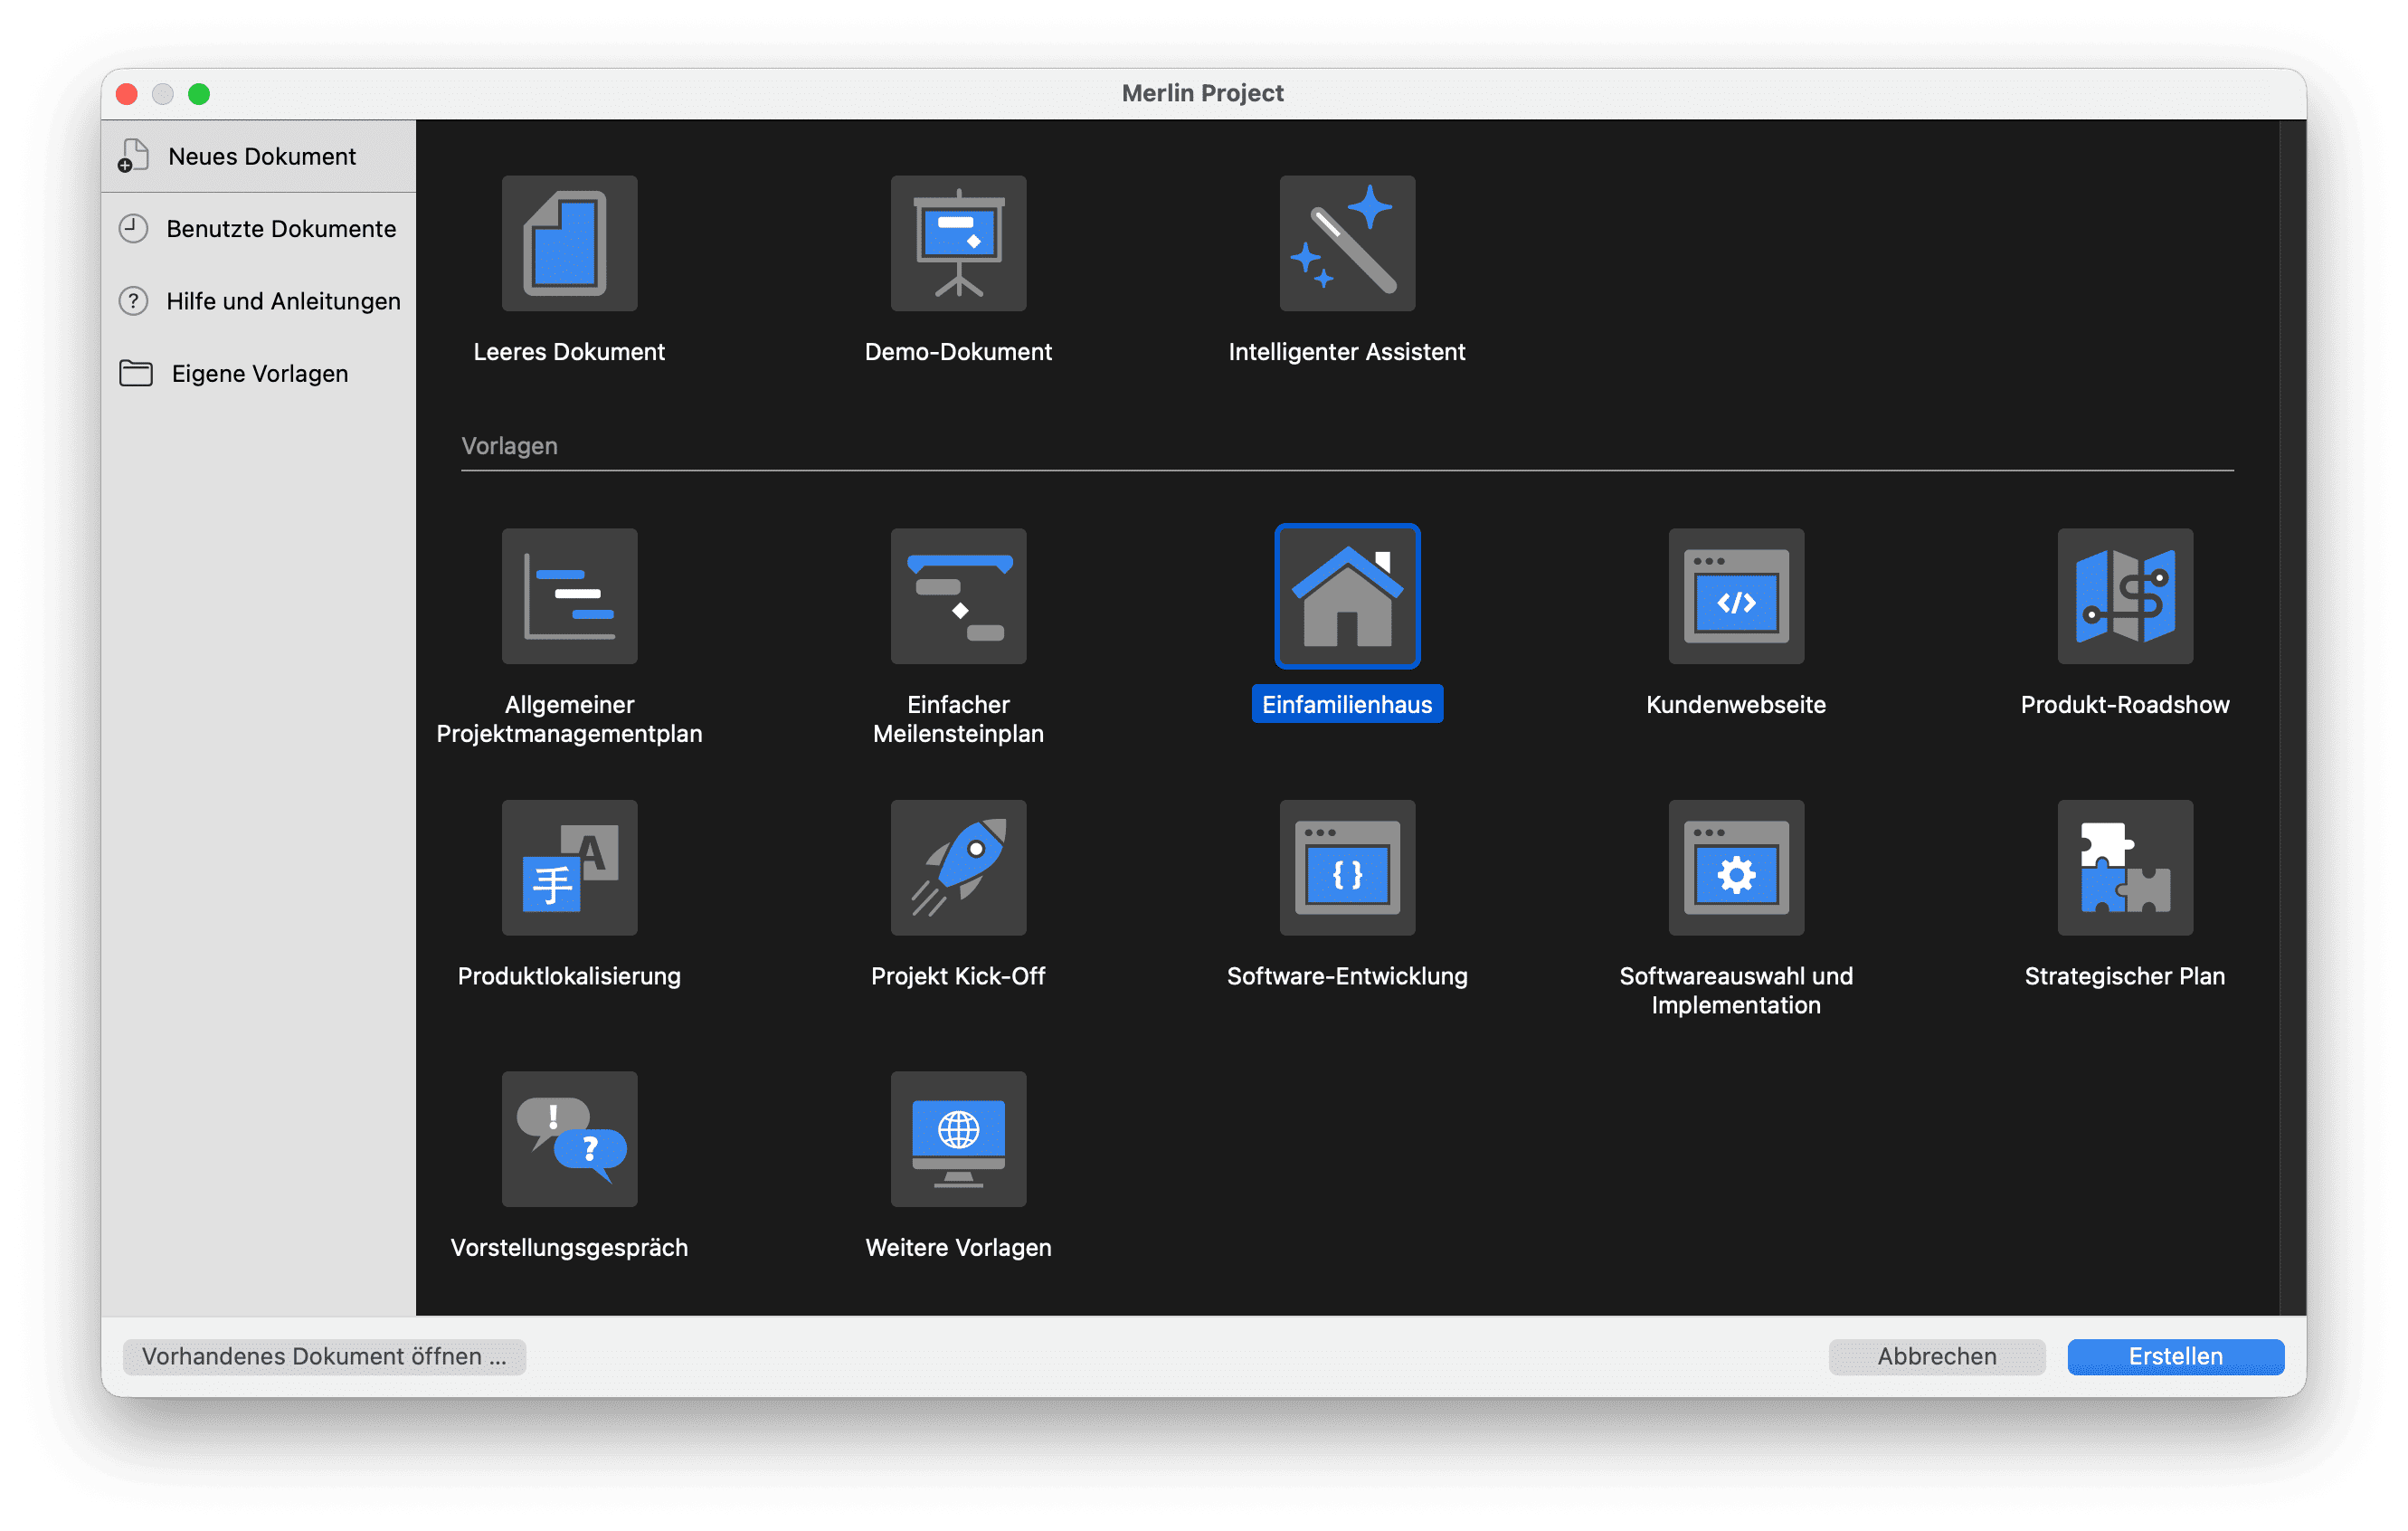Select the Vorstellungsgespräch speech bubbles icon

click(569, 1140)
